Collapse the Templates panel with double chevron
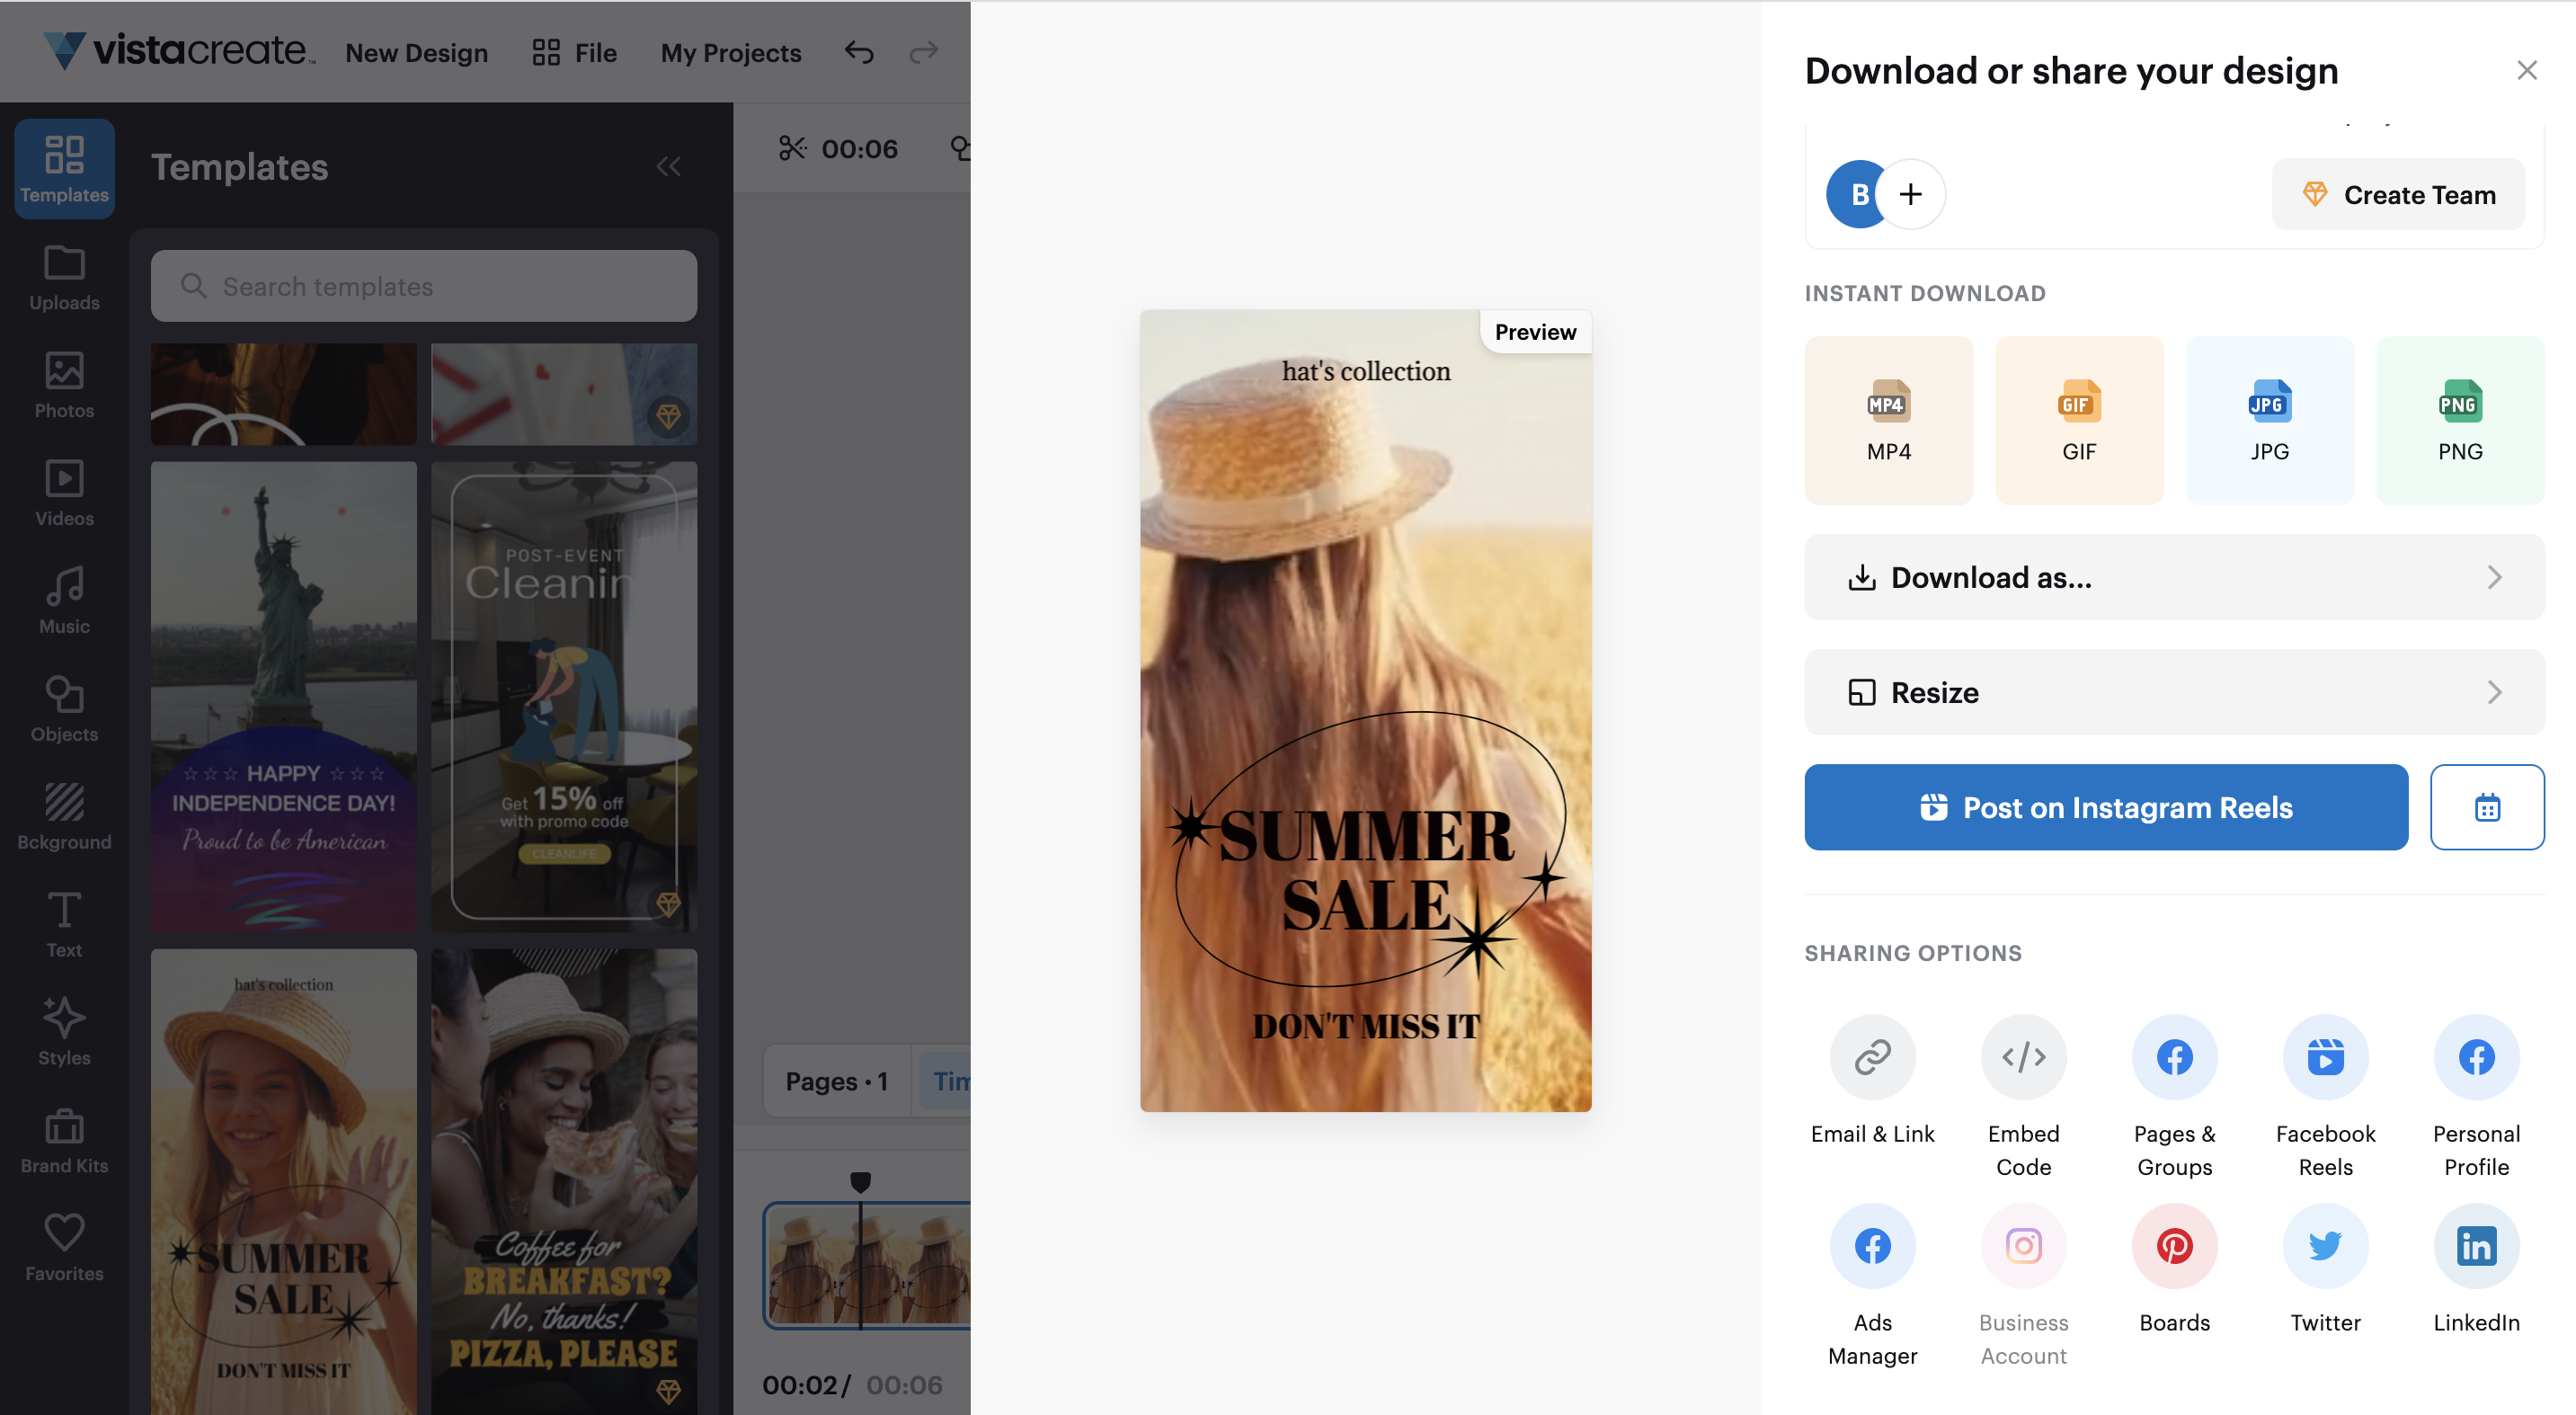The image size is (2576, 1415). 668,166
